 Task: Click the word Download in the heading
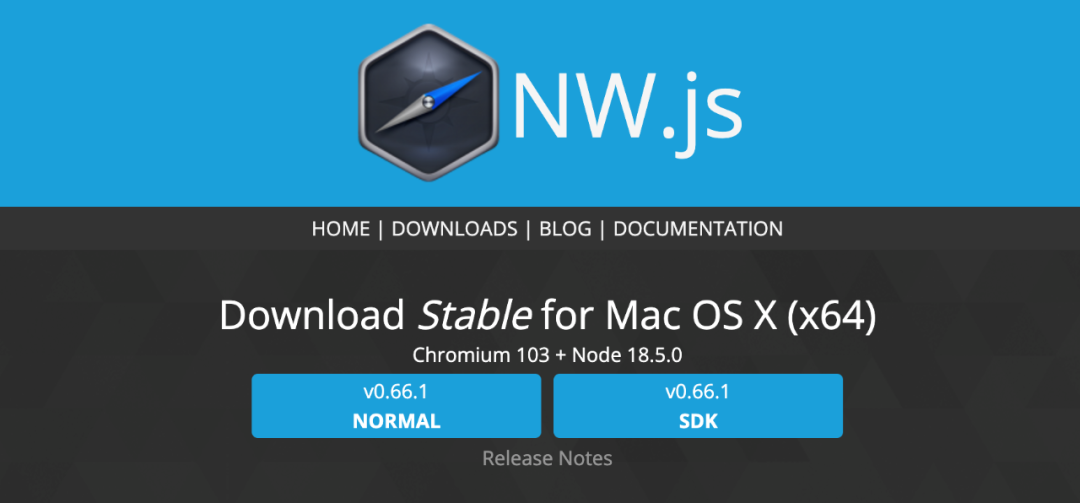313,316
